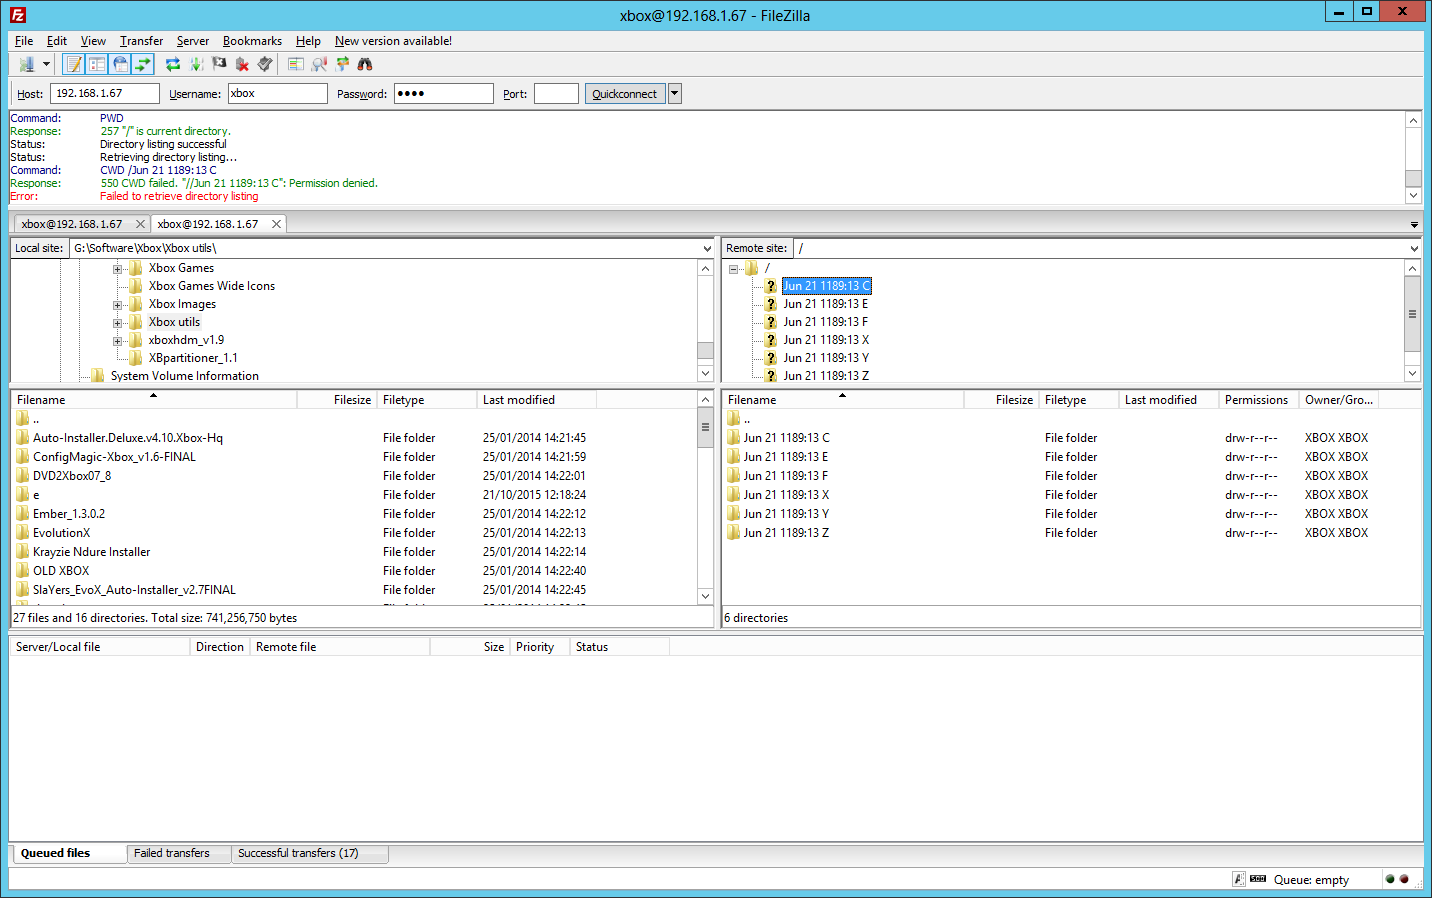The height and width of the screenshot is (898, 1432).
Task: Click the green activity LED indicator
Action: [x=1390, y=879]
